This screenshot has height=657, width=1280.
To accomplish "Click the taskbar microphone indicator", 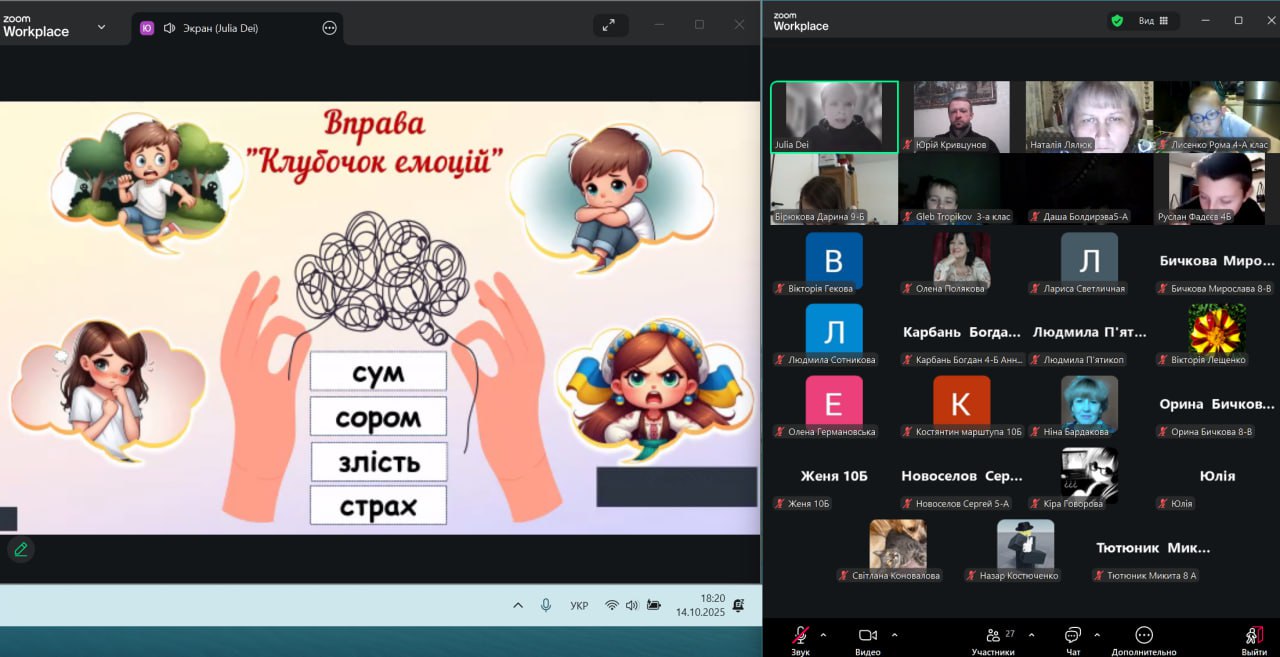I will pyautogui.click(x=546, y=605).
